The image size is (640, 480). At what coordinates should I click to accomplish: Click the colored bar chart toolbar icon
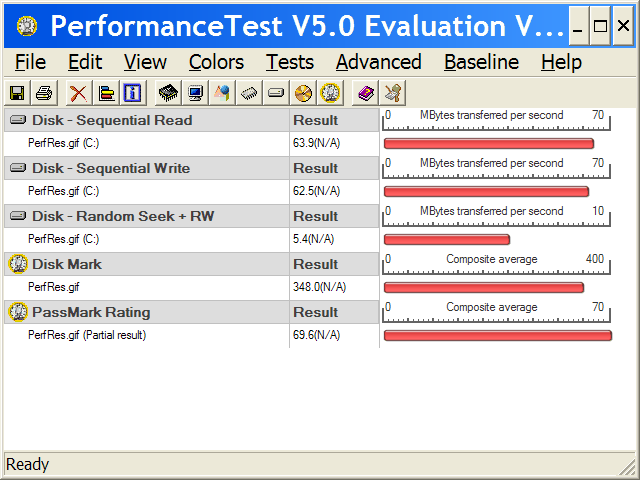pyautogui.click(x=106, y=93)
